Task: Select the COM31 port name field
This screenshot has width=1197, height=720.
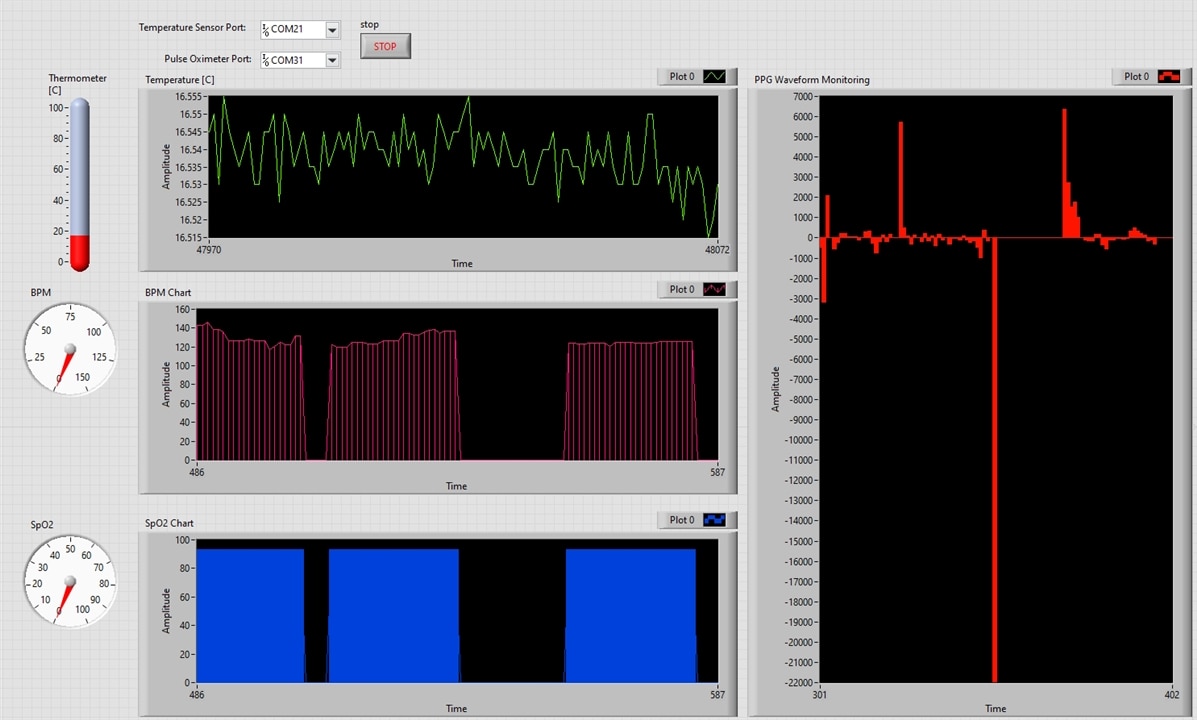Action: point(297,60)
